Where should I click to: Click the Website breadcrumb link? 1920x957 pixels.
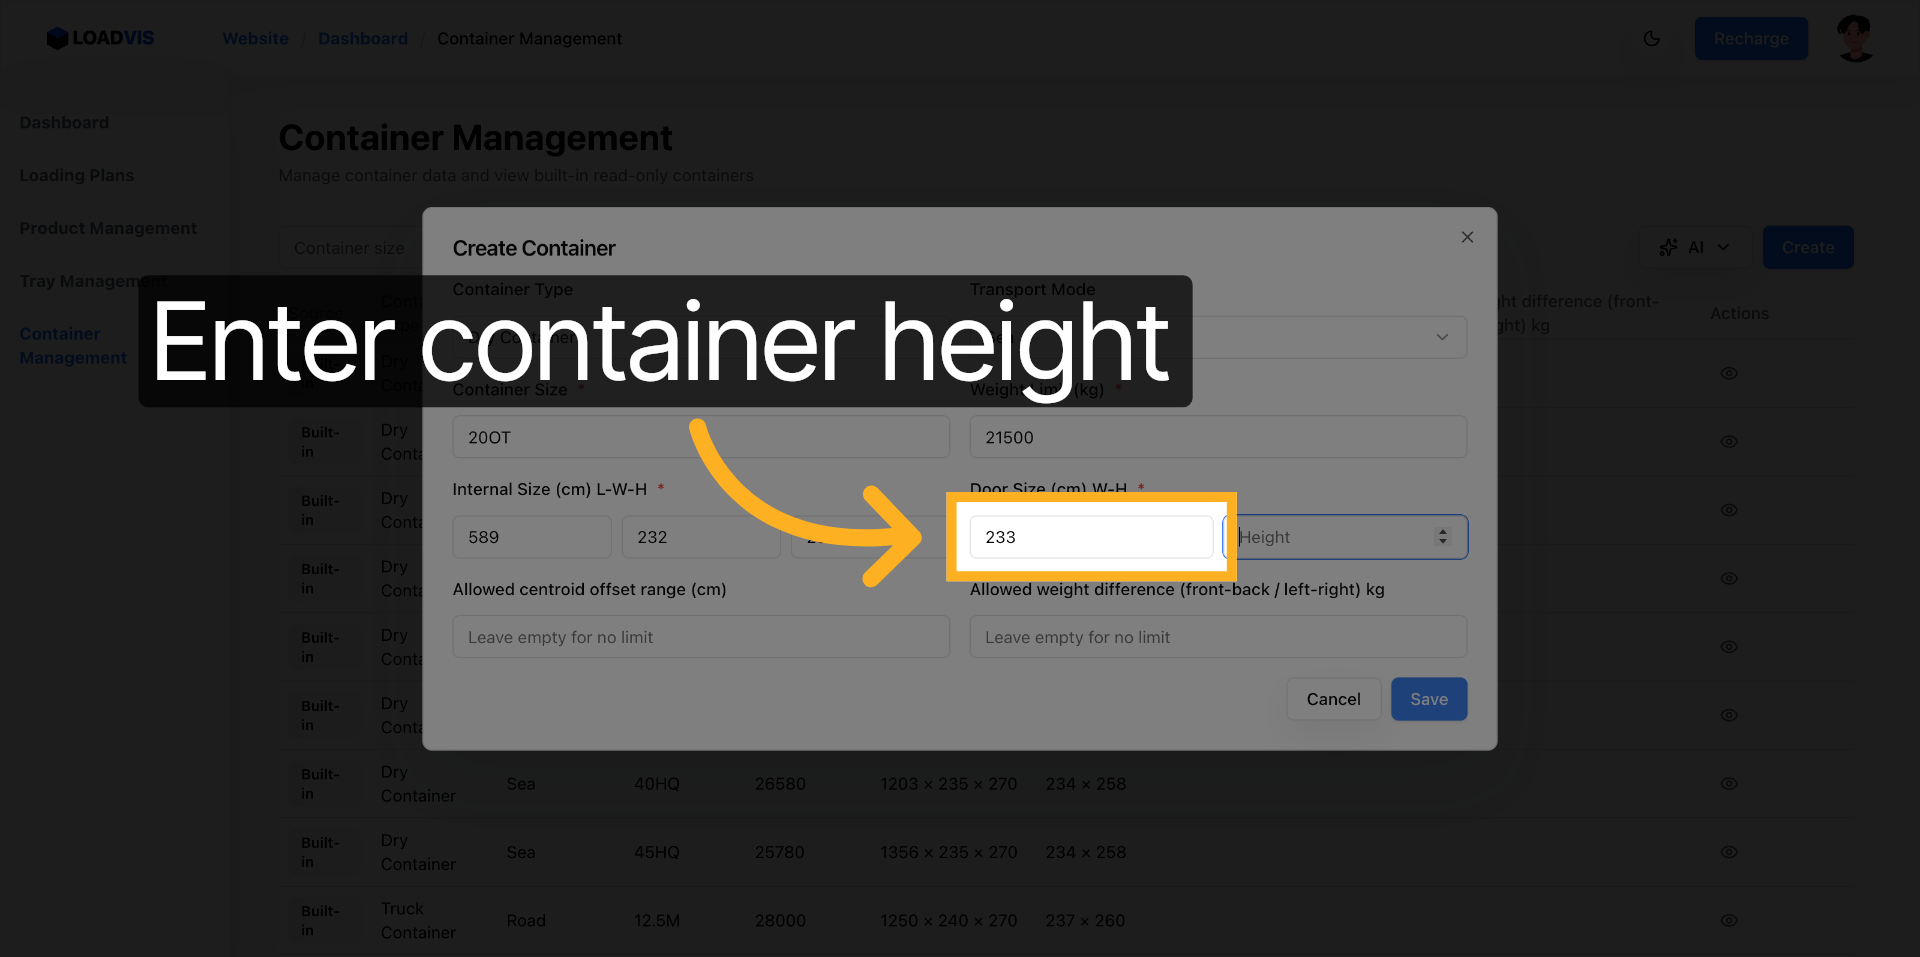(x=255, y=39)
